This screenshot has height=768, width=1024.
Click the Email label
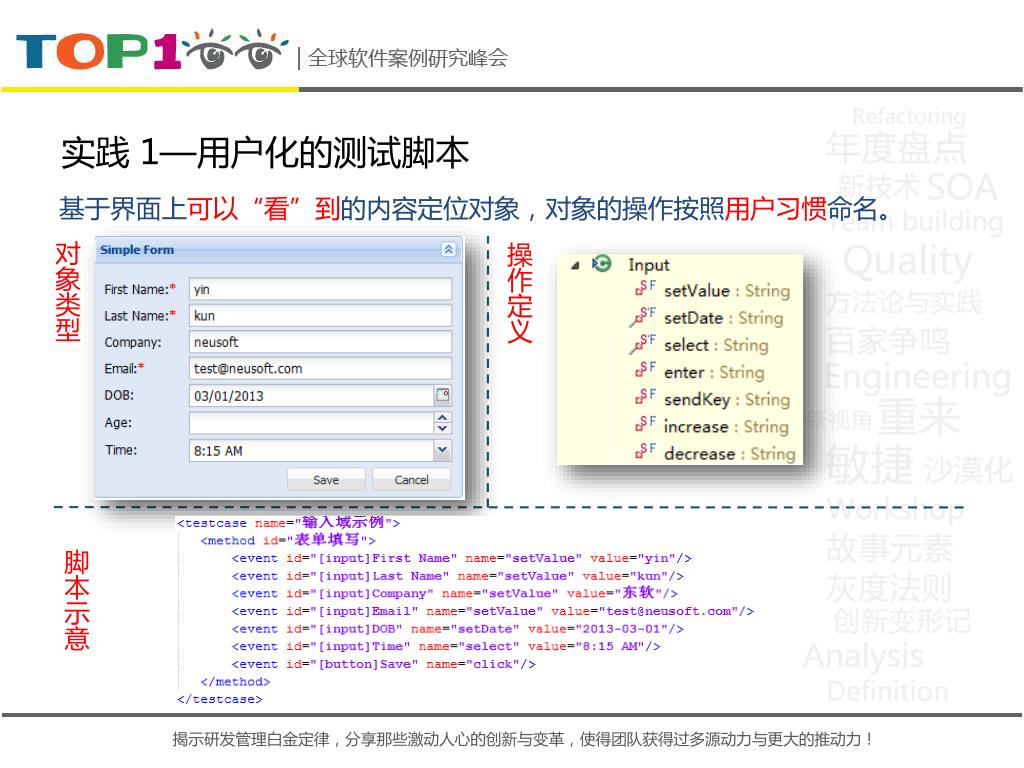click(x=124, y=369)
